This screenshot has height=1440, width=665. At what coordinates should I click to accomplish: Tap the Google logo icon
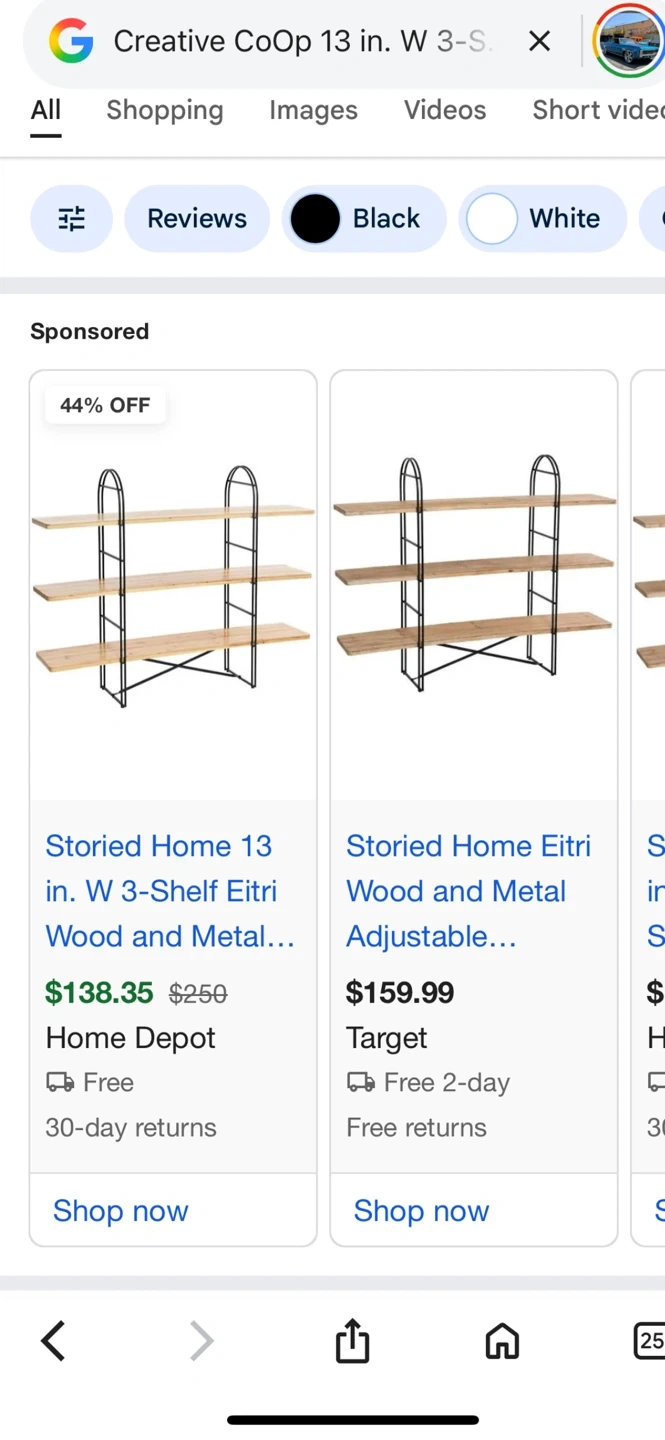(71, 42)
